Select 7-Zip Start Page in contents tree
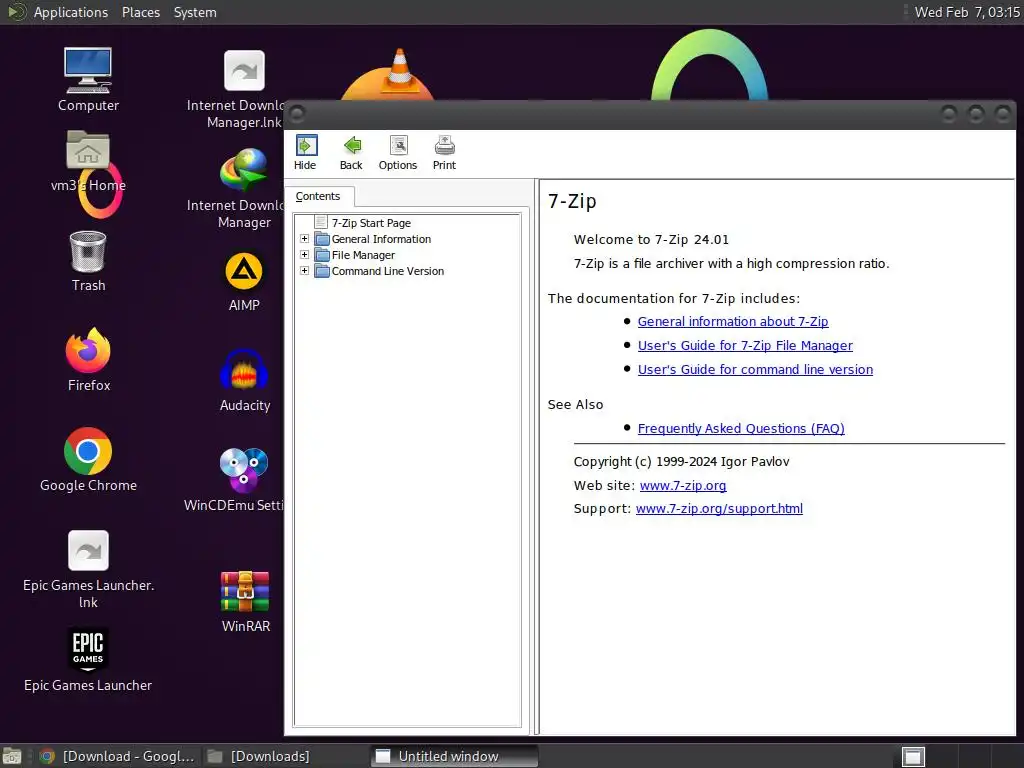The image size is (1024, 768). point(371,223)
